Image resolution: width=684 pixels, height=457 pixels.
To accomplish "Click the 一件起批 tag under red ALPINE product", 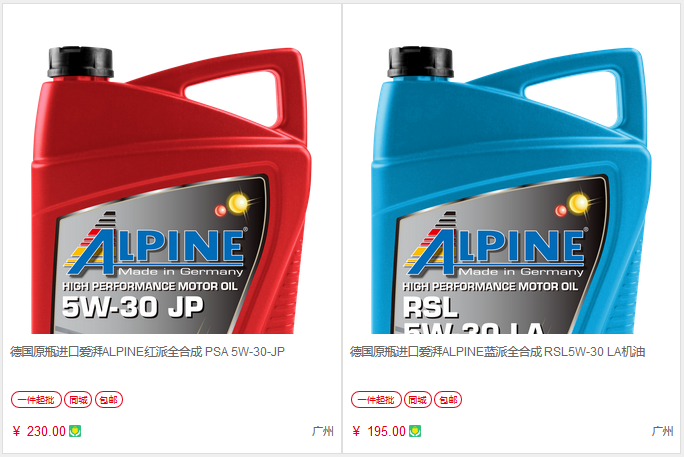I will (x=36, y=399).
